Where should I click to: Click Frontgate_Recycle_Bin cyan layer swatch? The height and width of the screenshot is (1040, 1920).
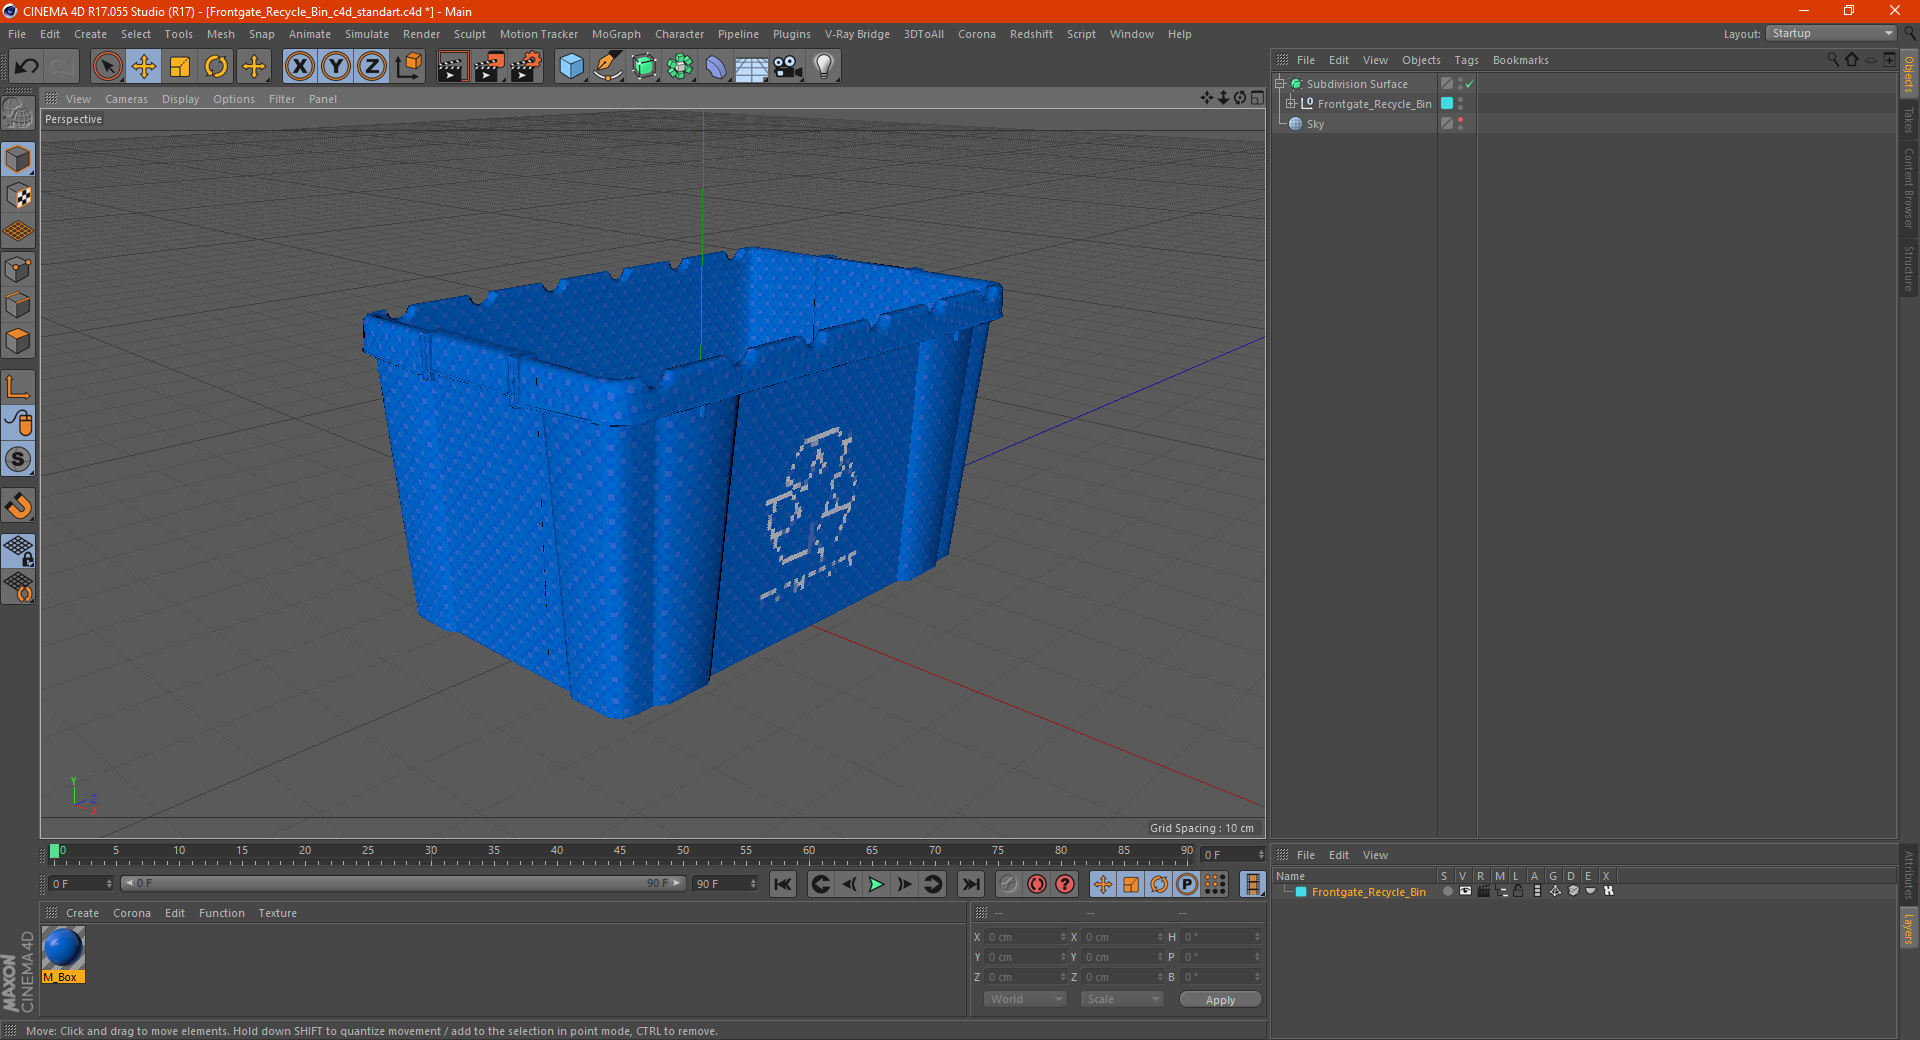coord(1447,104)
